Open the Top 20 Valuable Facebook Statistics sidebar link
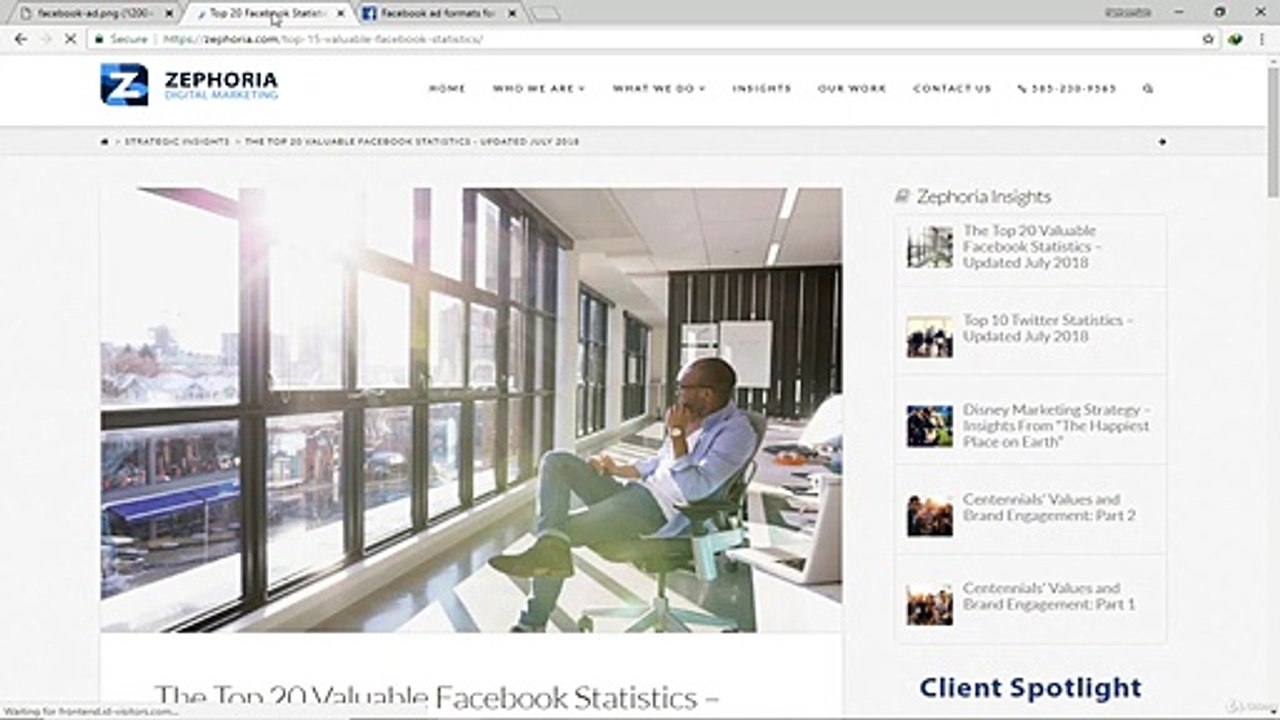 [1032, 246]
